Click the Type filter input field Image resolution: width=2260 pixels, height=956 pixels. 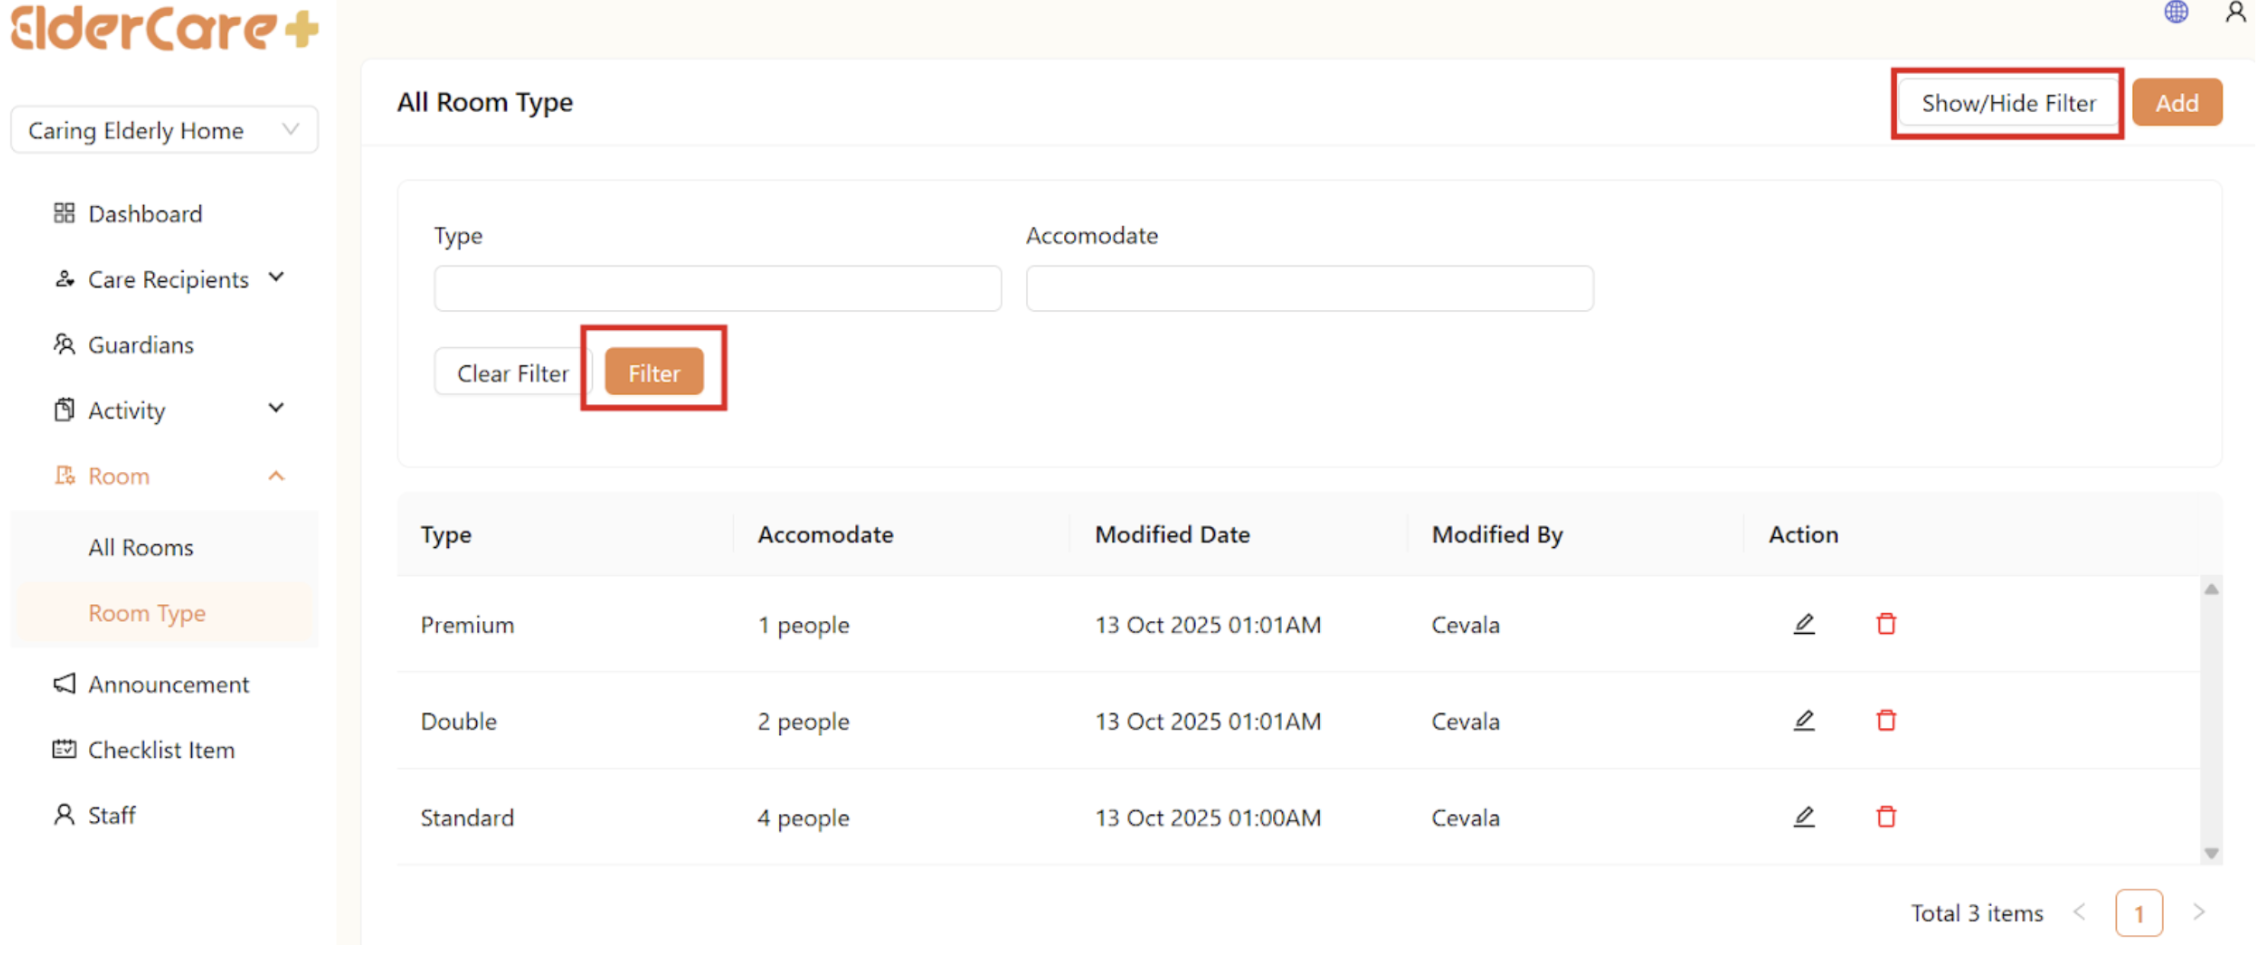click(x=717, y=289)
